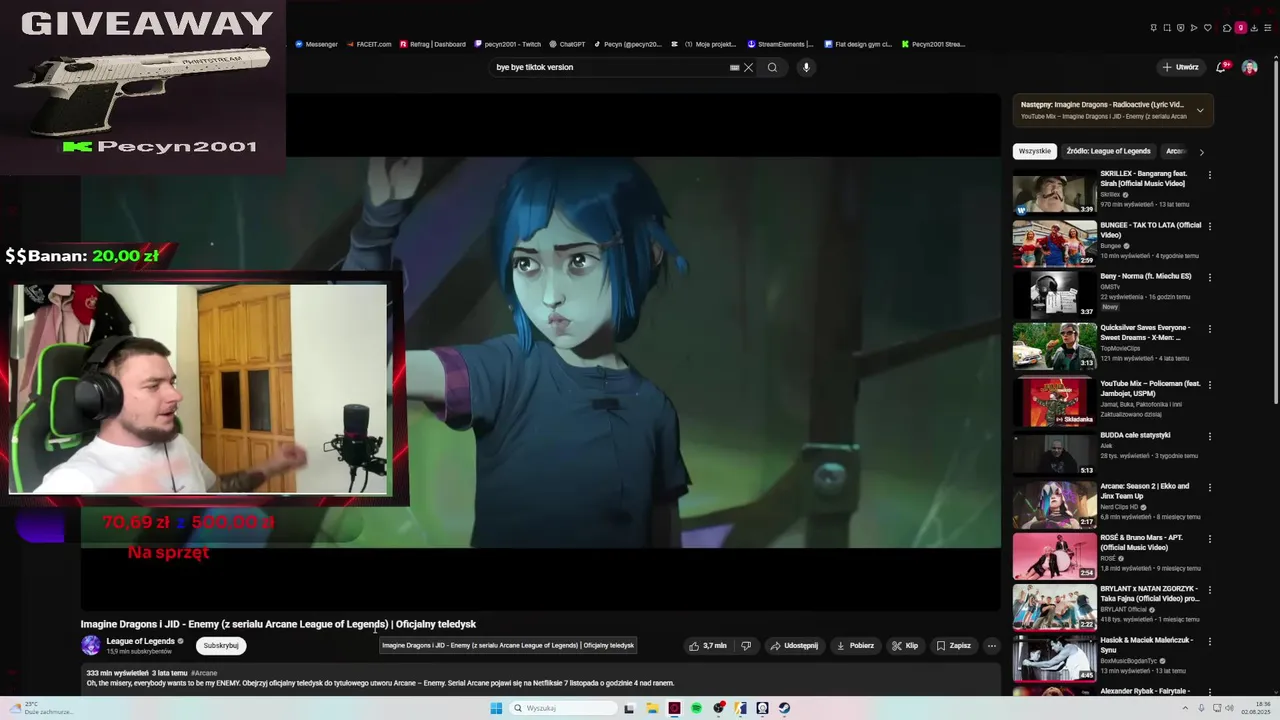Open the weather widget on the taskbar

(x=42, y=708)
